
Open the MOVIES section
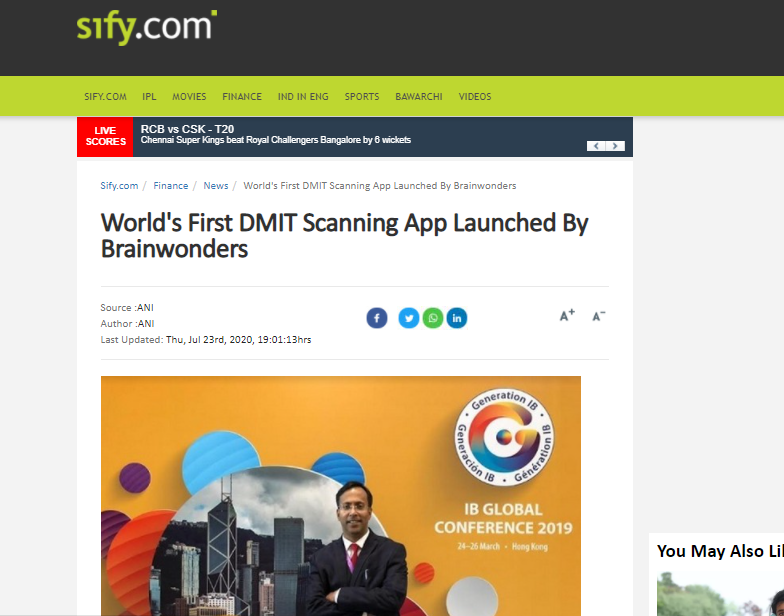pos(189,96)
